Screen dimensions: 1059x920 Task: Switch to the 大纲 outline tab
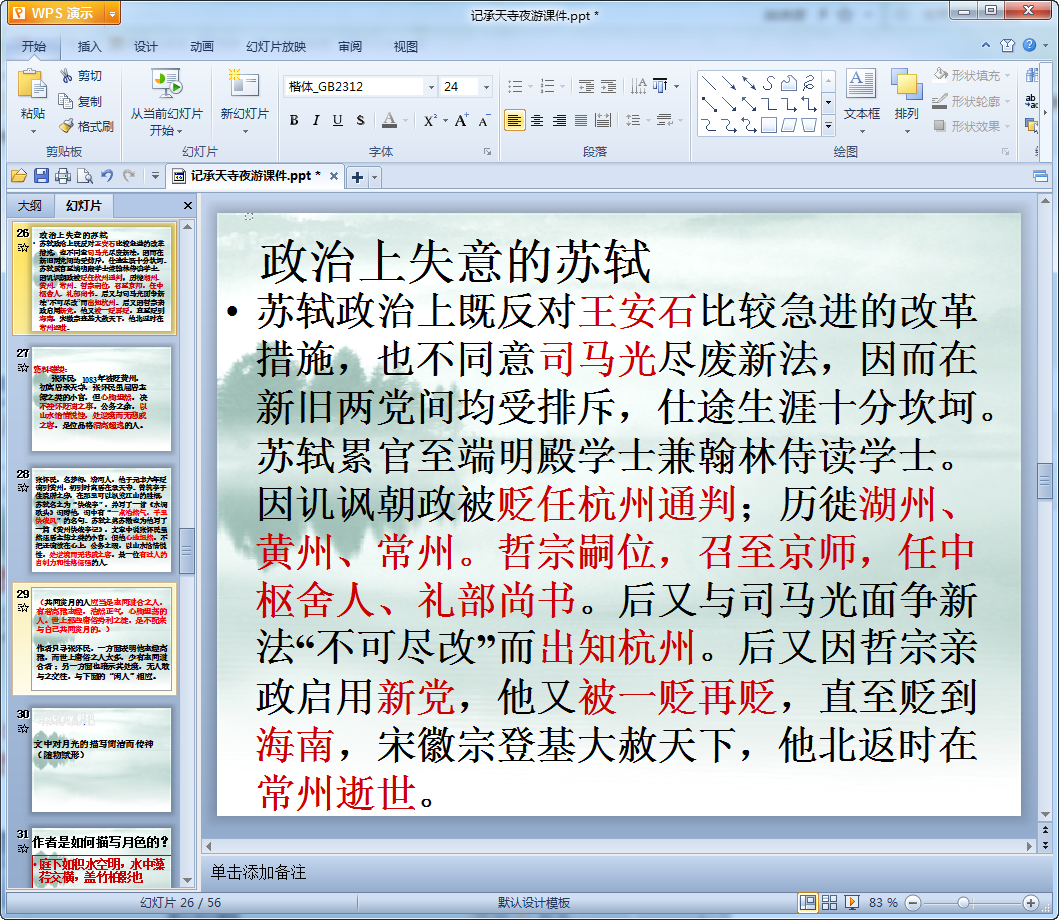click(30, 205)
